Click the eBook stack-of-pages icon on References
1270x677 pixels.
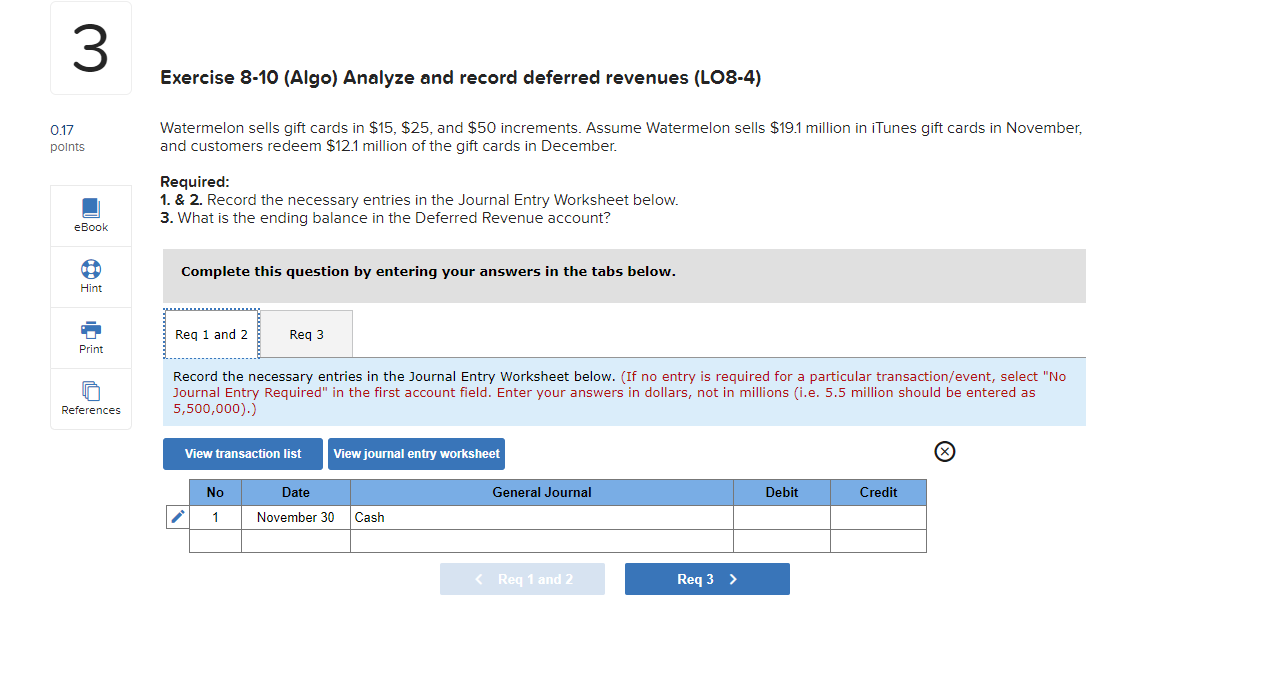click(90, 391)
